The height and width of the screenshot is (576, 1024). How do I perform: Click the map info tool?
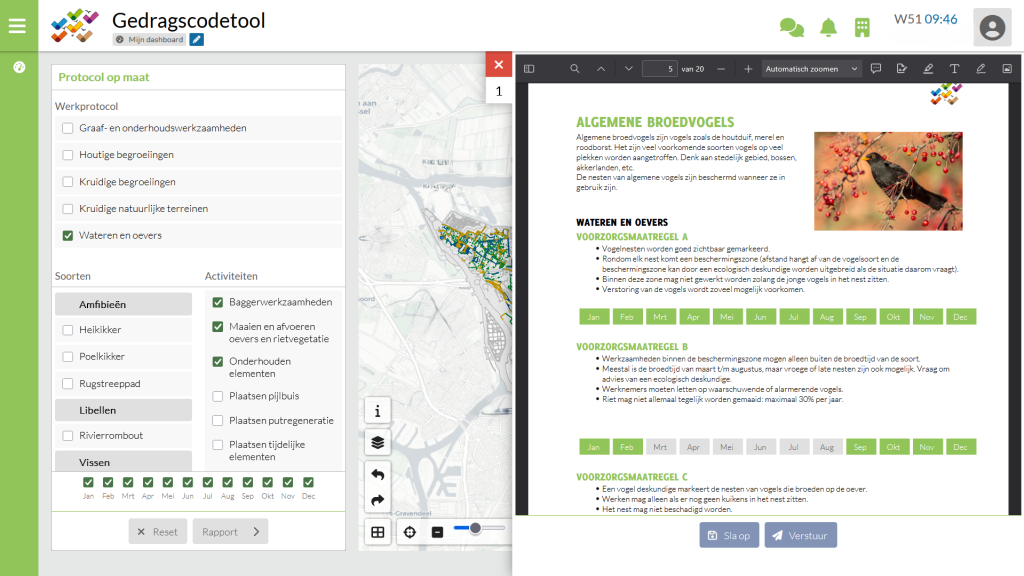coord(377,410)
